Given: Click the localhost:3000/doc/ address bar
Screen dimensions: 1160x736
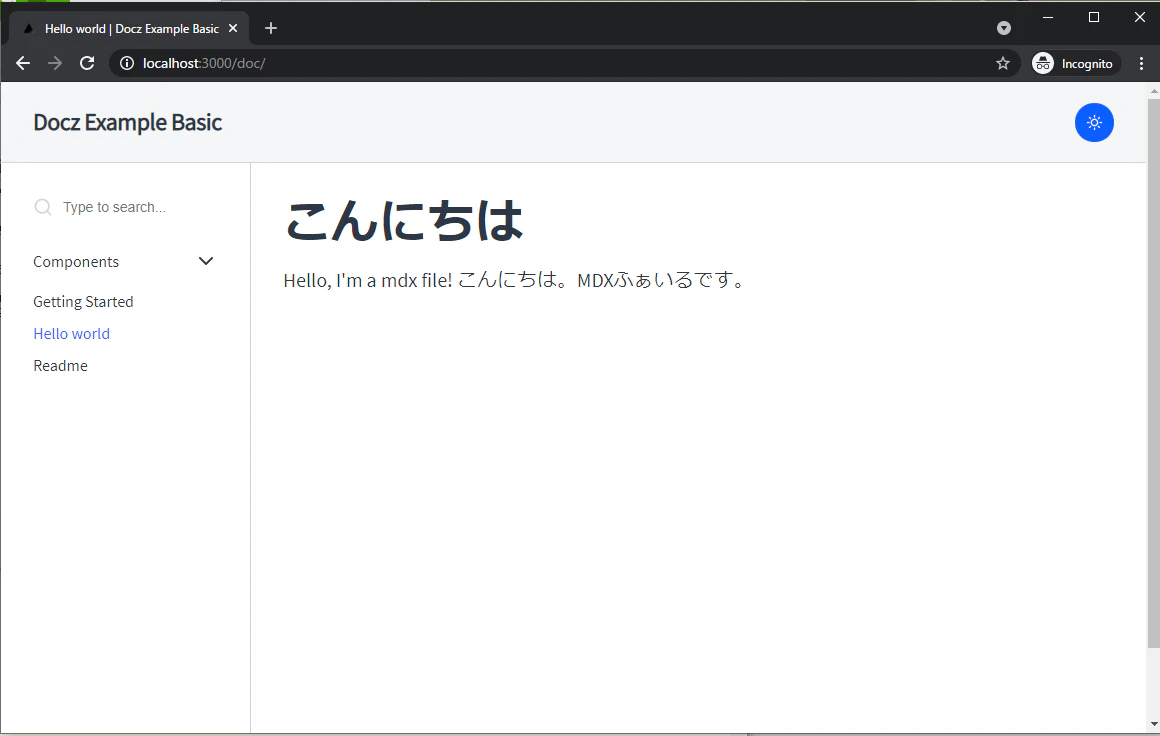Looking at the screenshot, I should [x=564, y=64].
